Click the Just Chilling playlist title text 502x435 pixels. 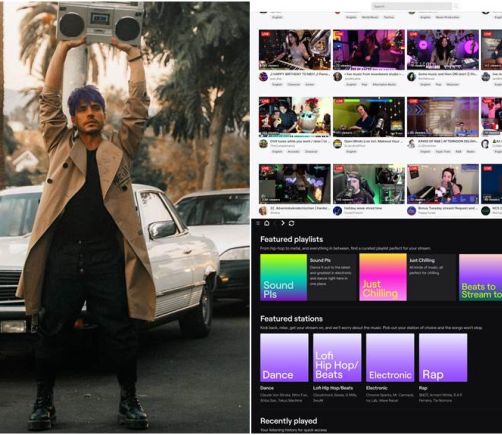coord(422,260)
